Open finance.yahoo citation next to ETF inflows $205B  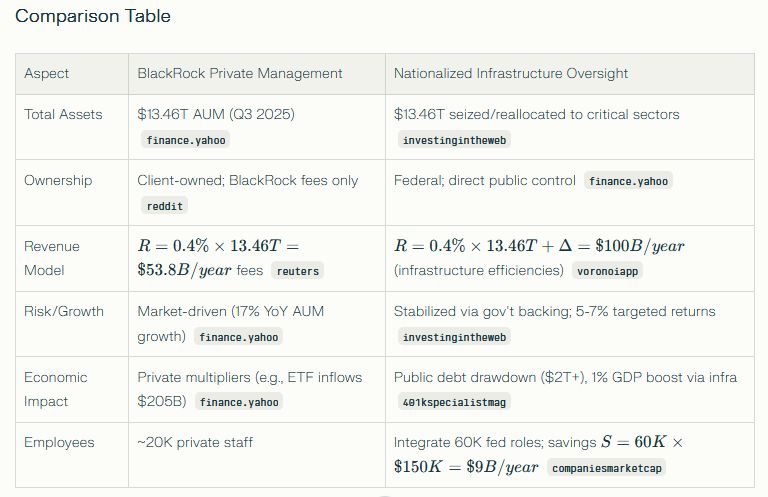238,402
